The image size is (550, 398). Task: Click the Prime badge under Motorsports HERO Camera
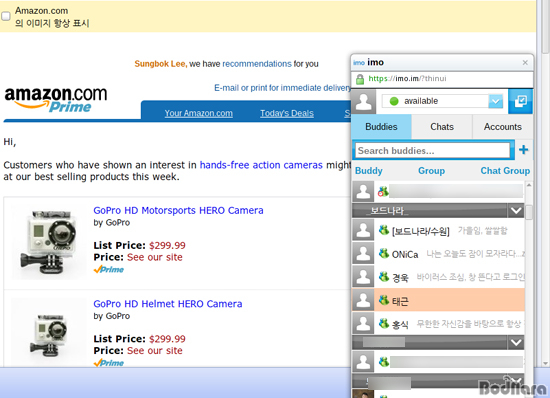click(109, 269)
